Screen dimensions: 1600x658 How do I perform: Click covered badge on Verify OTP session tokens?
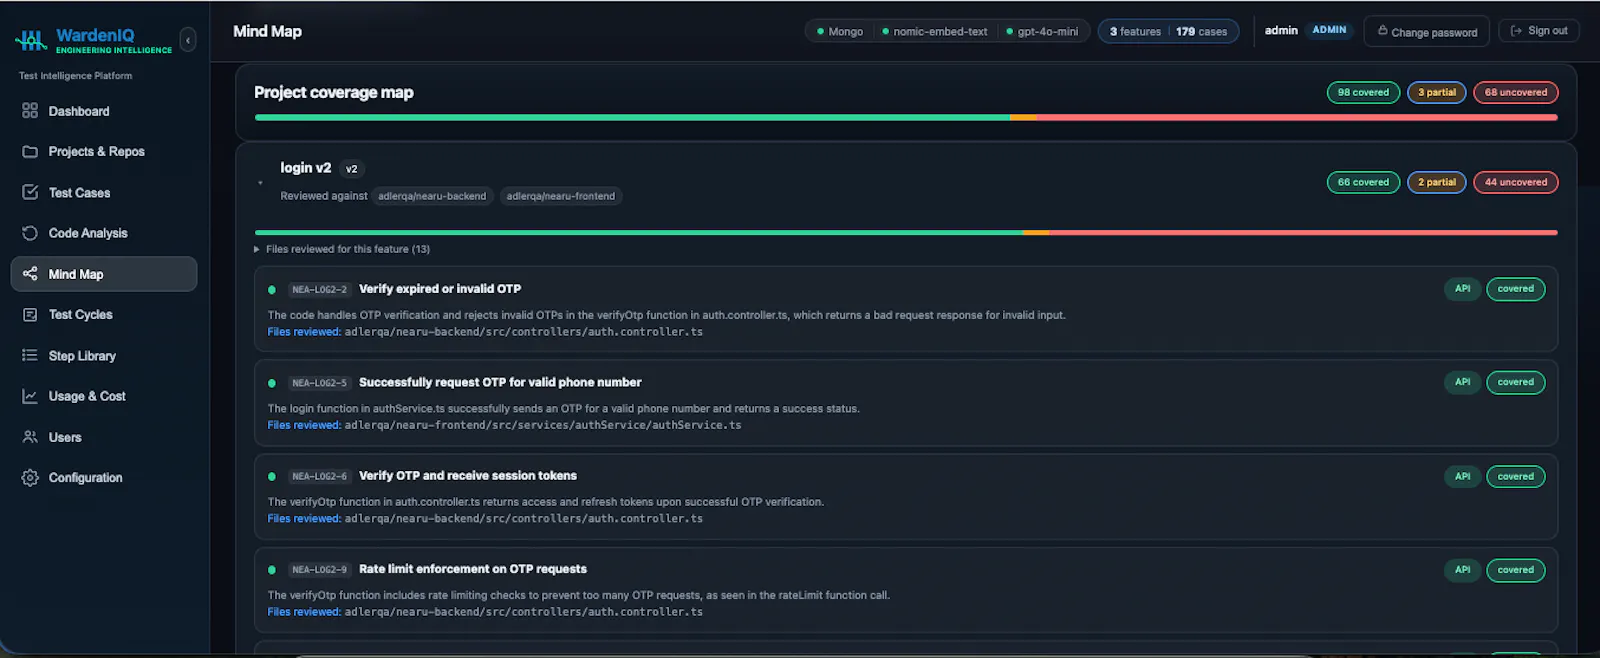1515,477
